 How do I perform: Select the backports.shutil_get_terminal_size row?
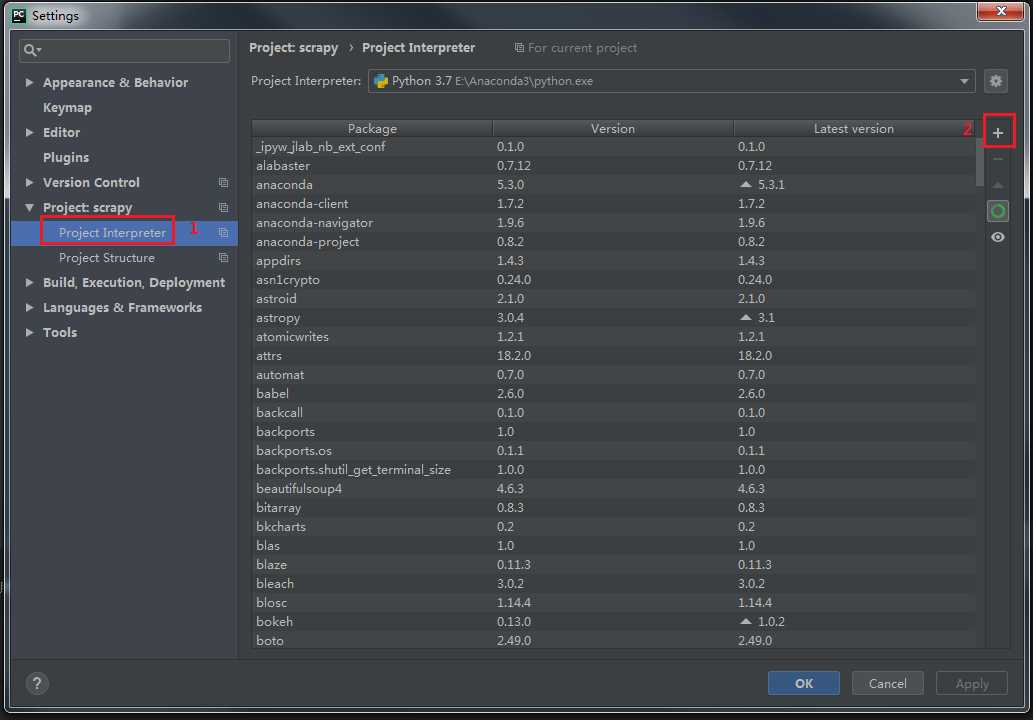click(x=613, y=470)
